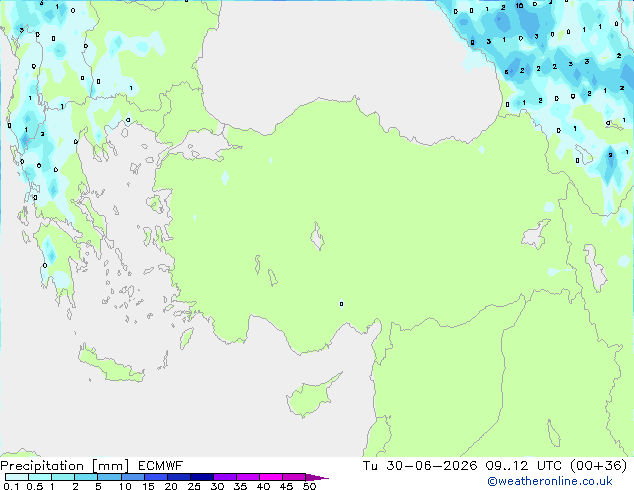
Task: Choose the 25 to 30 mm navy swatch
Action: [x=201, y=477]
